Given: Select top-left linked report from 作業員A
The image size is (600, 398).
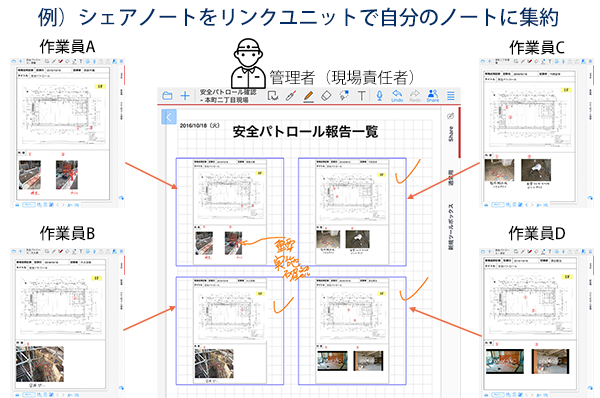Looking at the screenshot, I should pos(230,212).
